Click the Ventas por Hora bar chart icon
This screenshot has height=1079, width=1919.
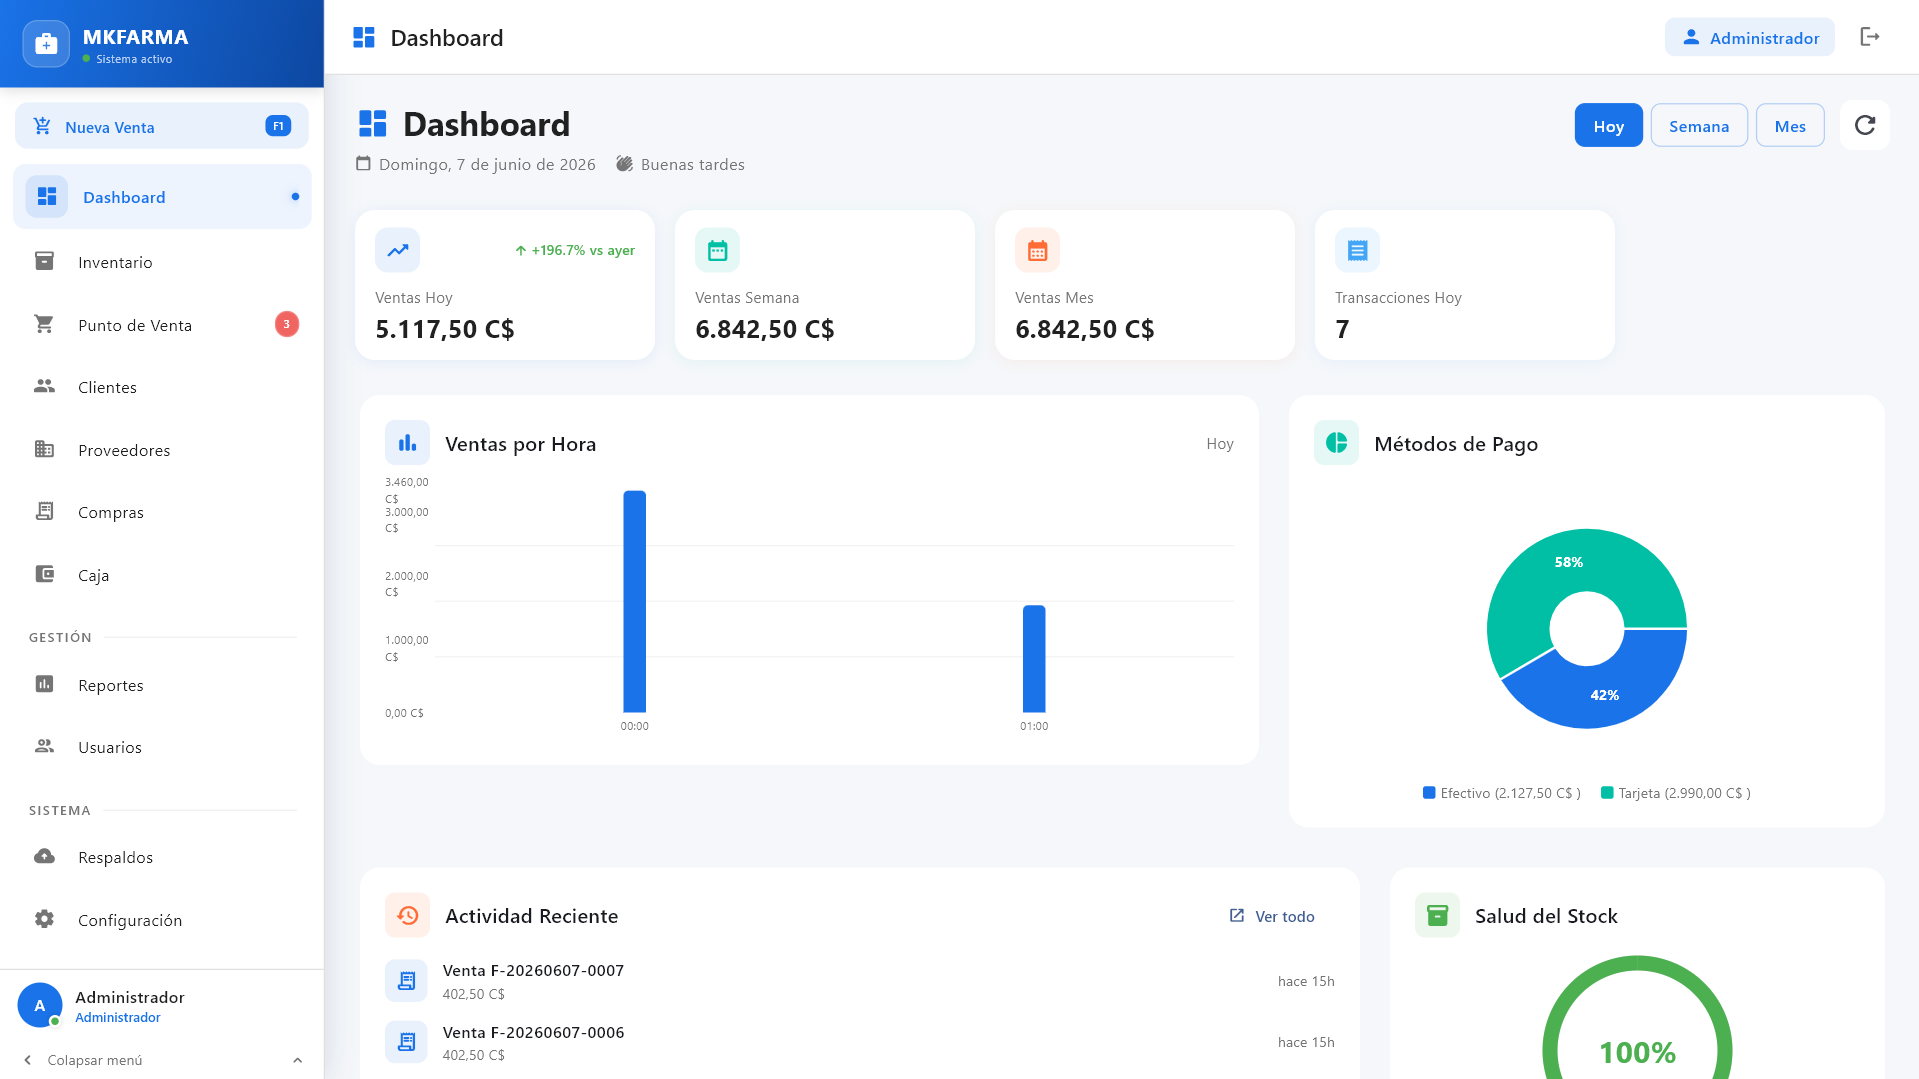tap(407, 443)
